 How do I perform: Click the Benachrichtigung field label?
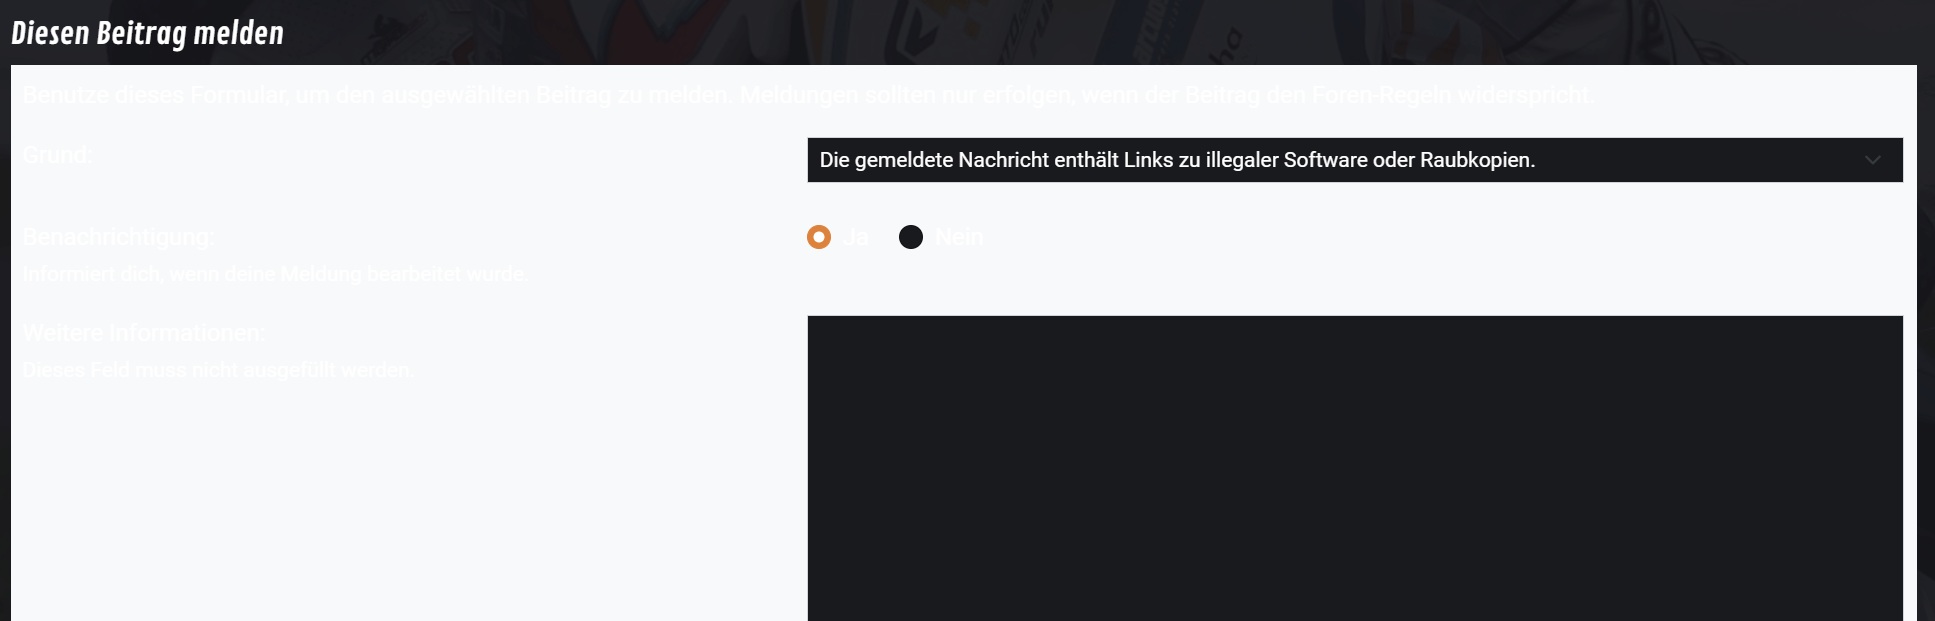pyautogui.click(x=118, y=237)
